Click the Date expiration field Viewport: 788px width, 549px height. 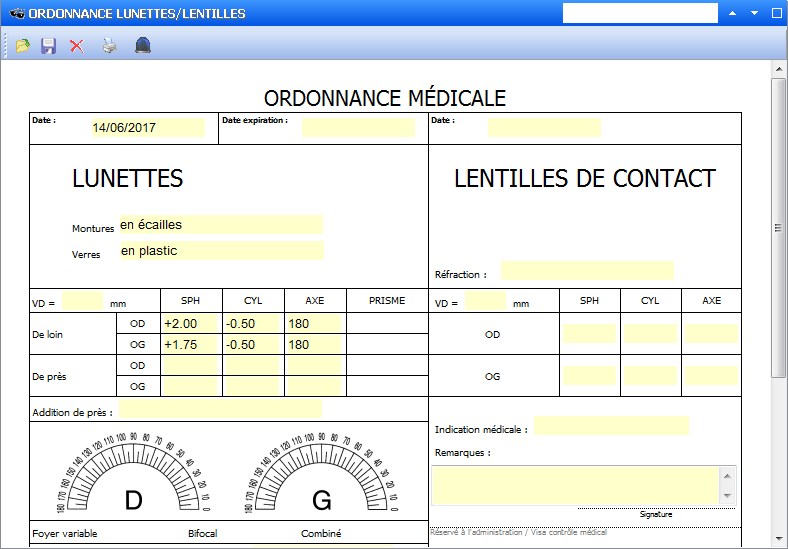tap(358, 128)
